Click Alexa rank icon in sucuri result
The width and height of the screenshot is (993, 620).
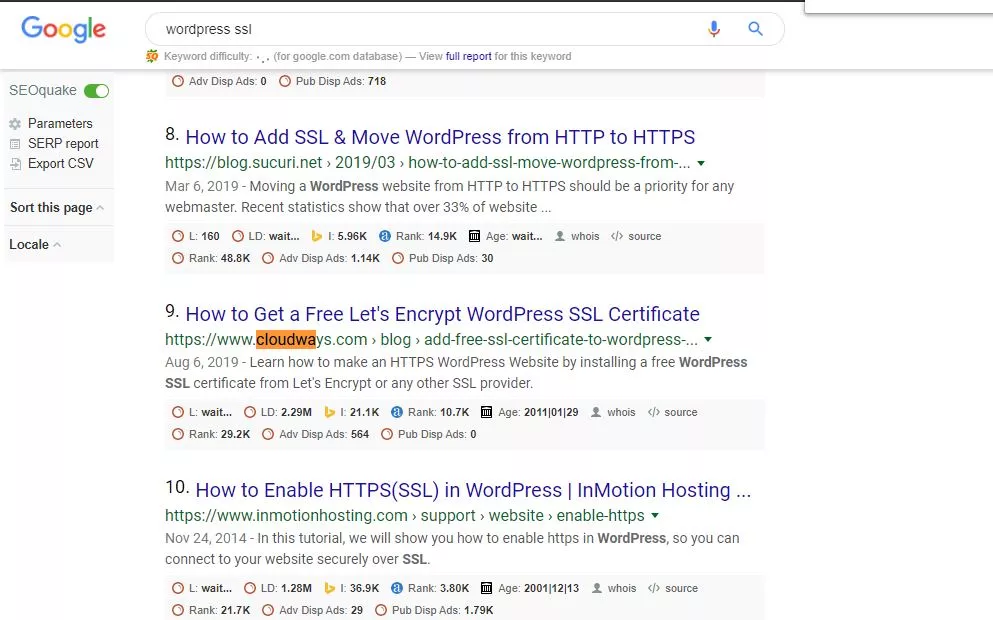tap(384, 236)
